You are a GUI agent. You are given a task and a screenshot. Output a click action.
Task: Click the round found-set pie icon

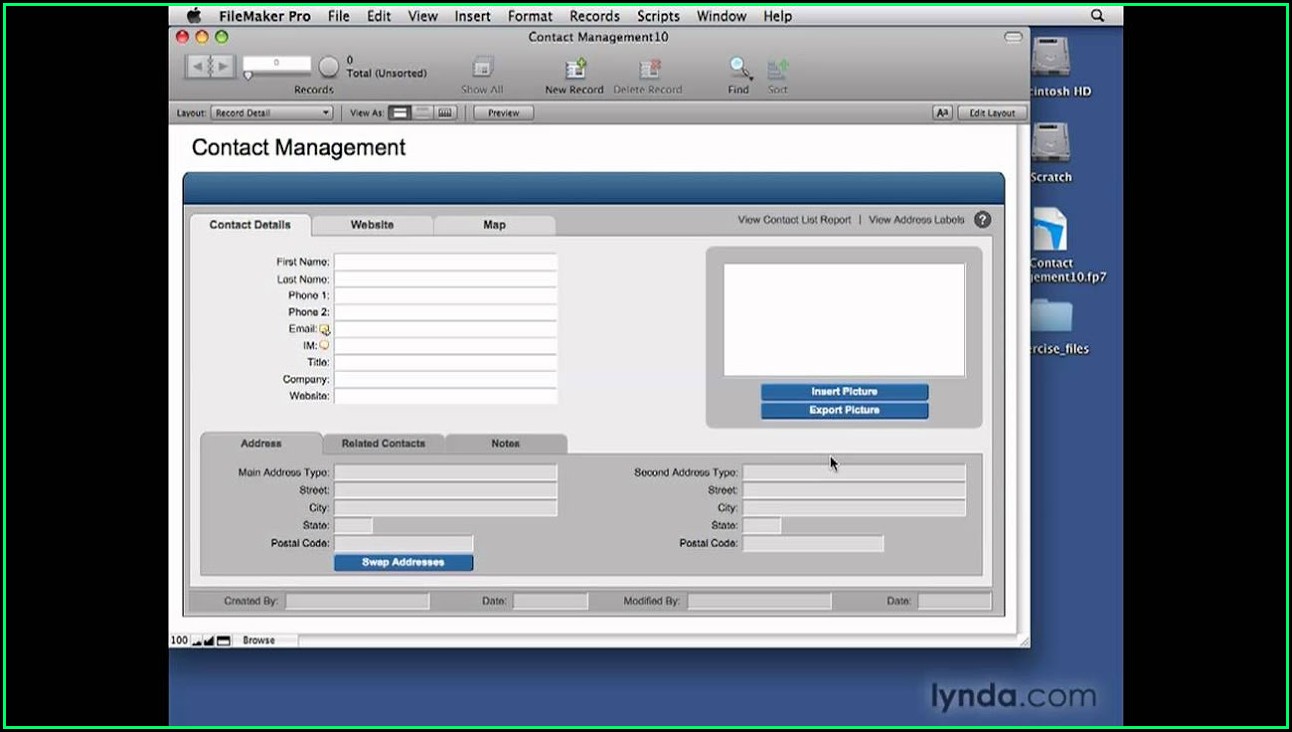coord(328,67)
